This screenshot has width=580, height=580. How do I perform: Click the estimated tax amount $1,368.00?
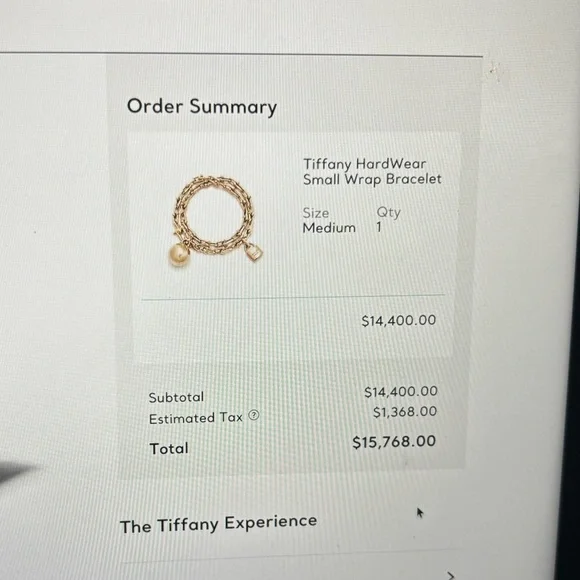coord(405,412)
